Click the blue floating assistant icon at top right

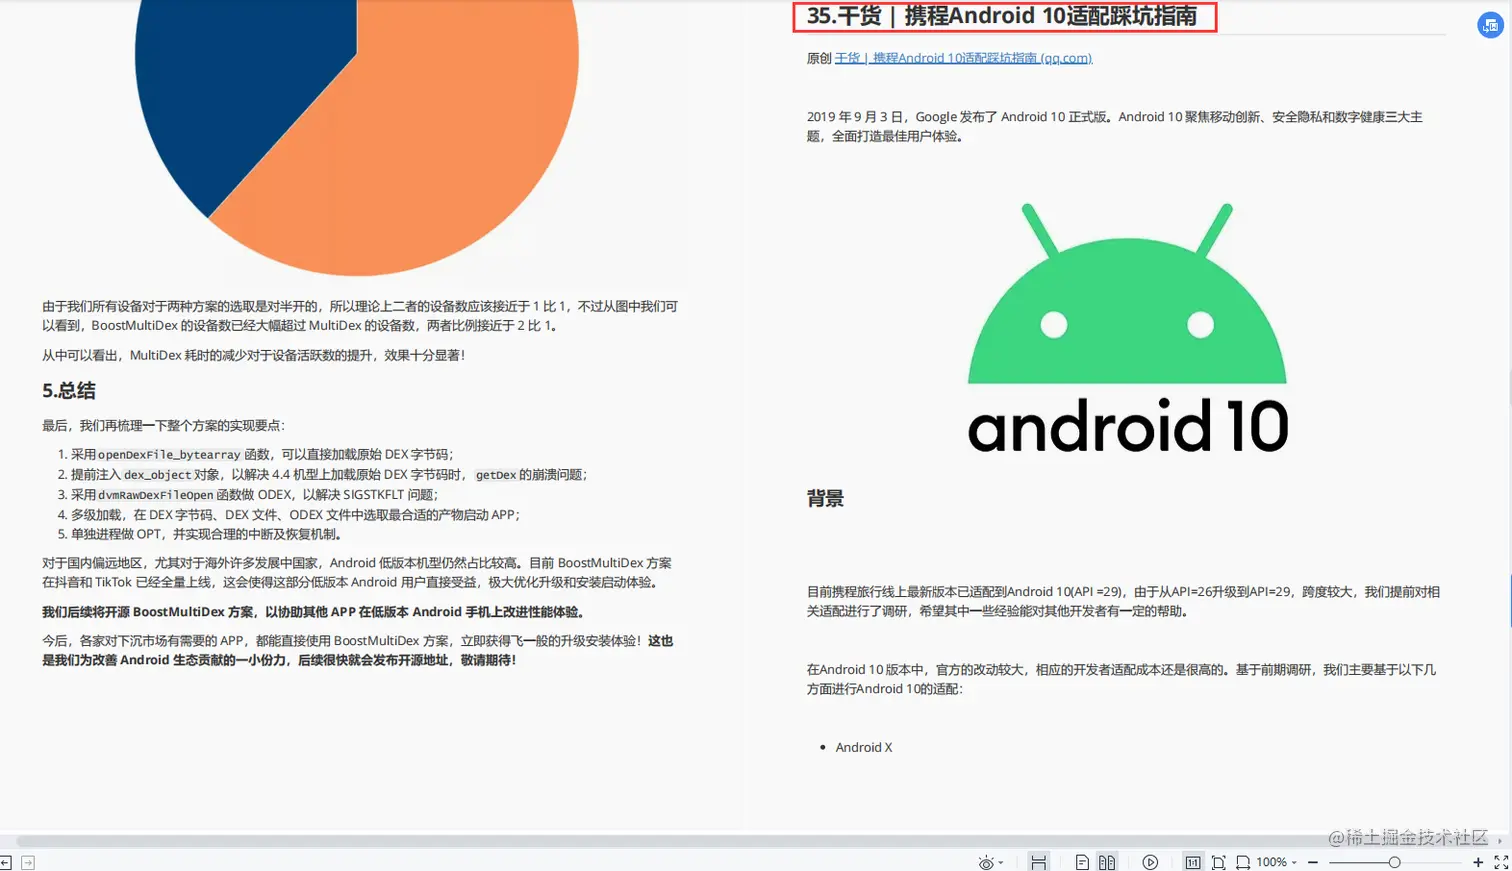[x=1490, y=26]
